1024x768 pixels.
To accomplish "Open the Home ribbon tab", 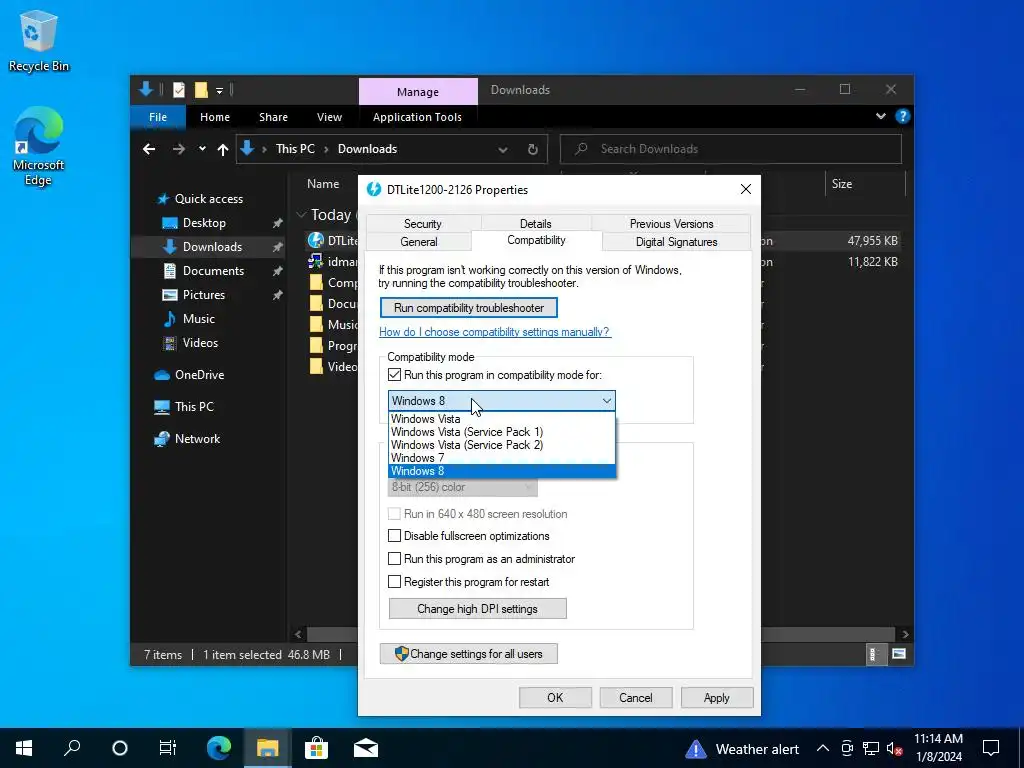I will pyautogui.click(x=215, y=117).
